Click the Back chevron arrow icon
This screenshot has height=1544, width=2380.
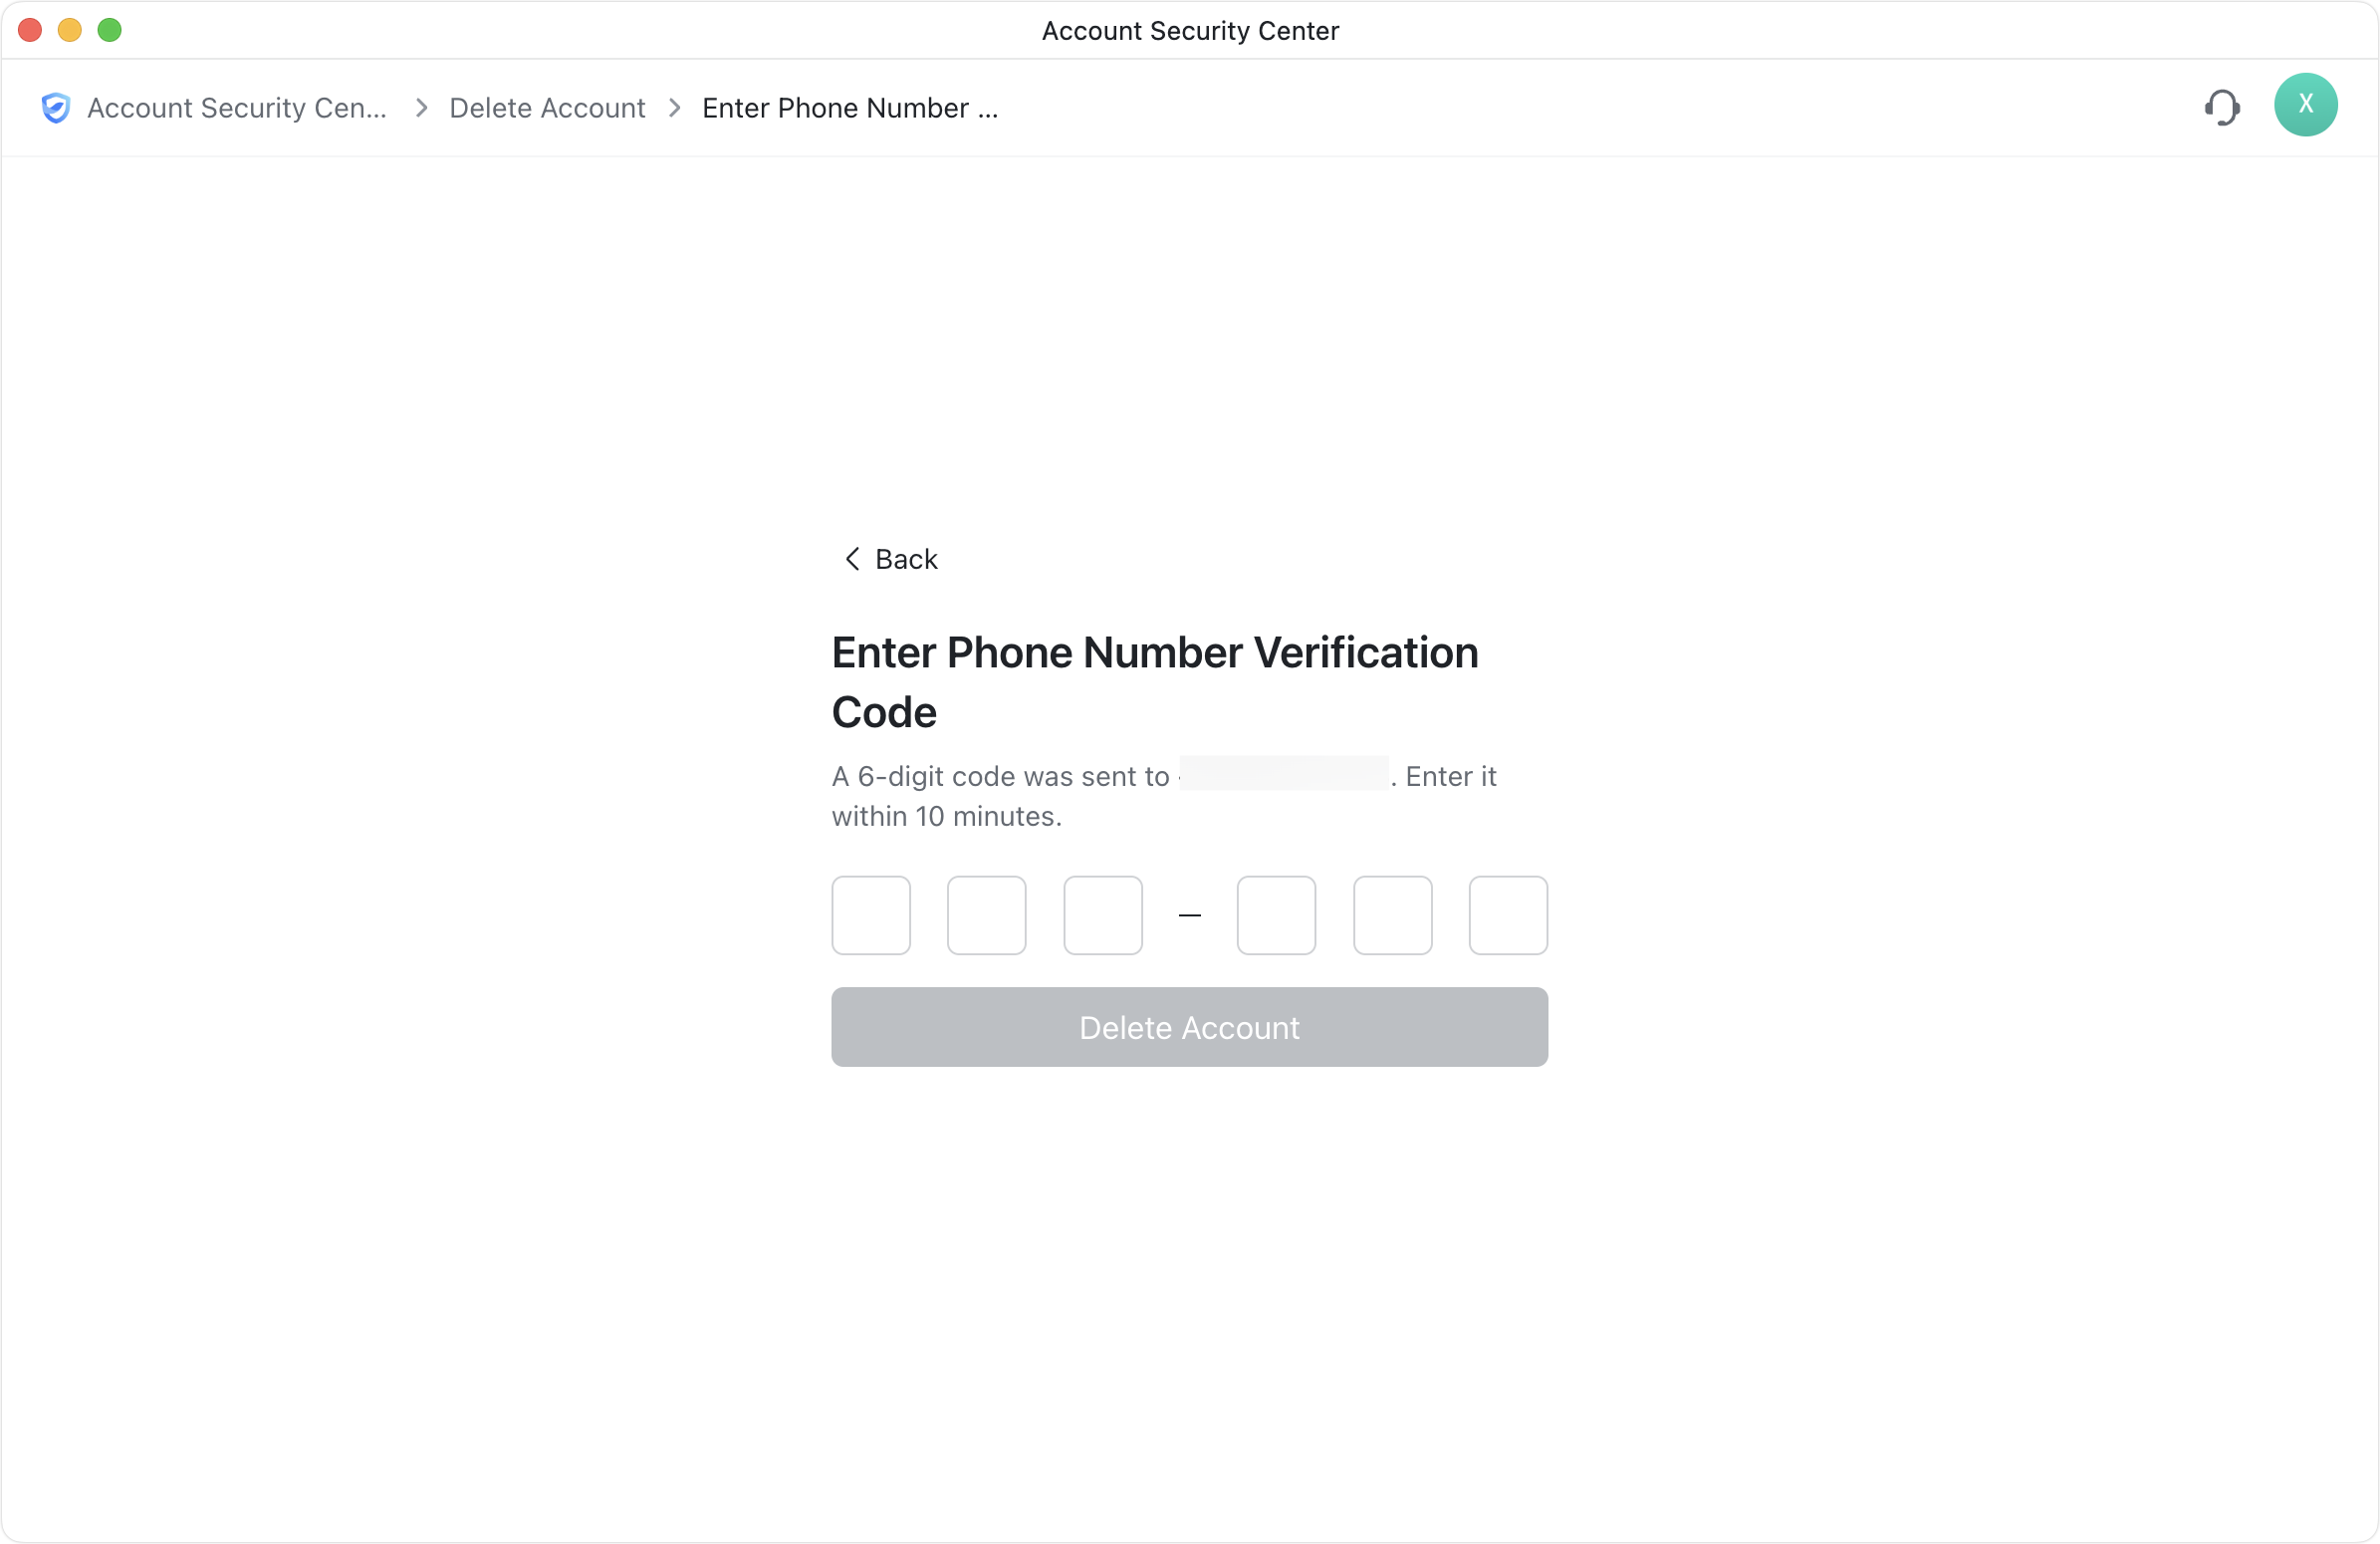click(x=852, y=559)
